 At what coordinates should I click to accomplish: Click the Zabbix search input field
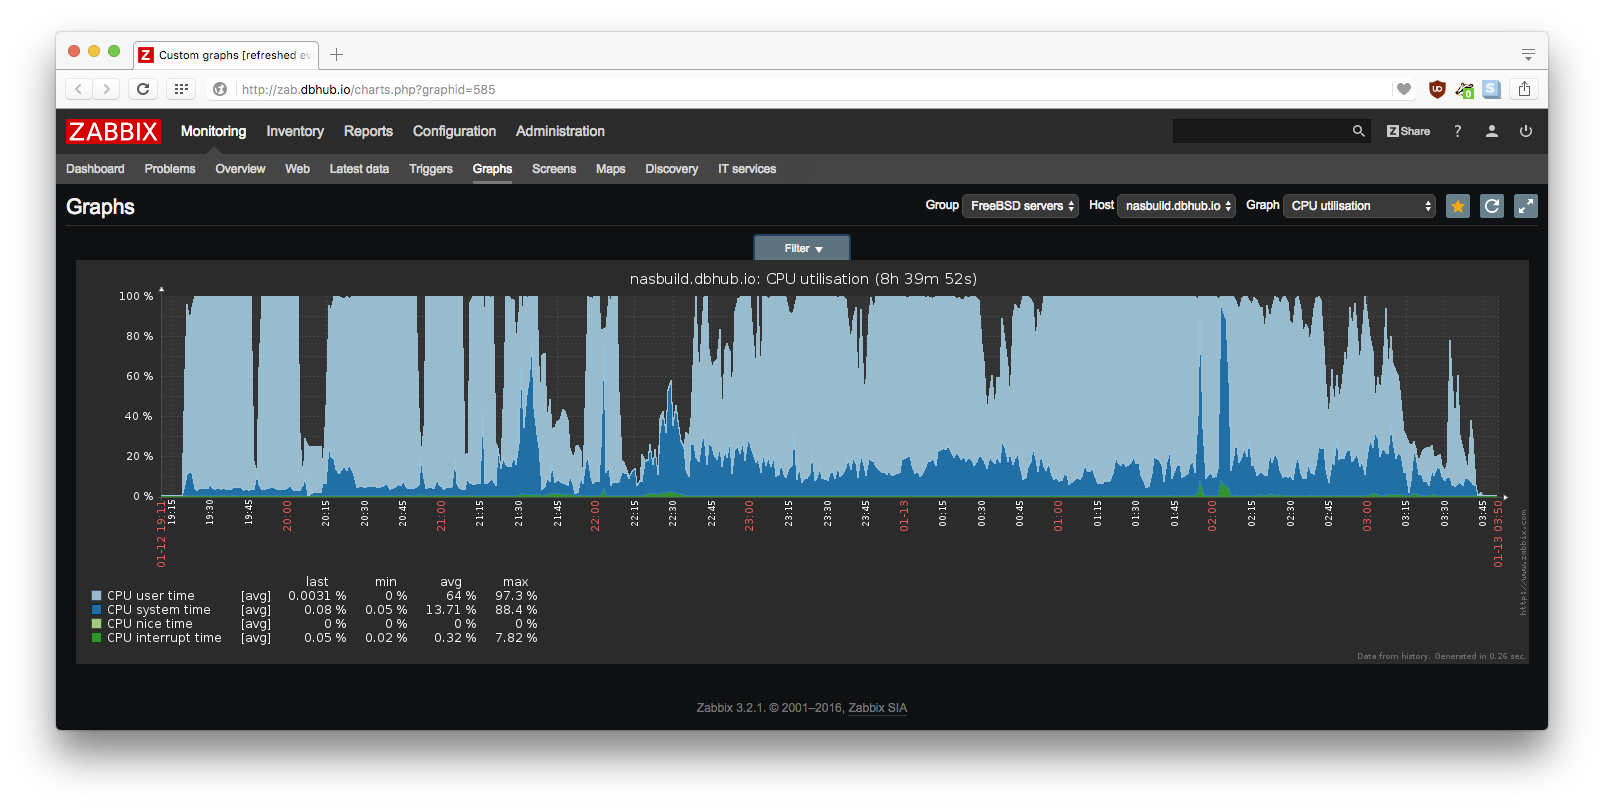(1260, 131)
